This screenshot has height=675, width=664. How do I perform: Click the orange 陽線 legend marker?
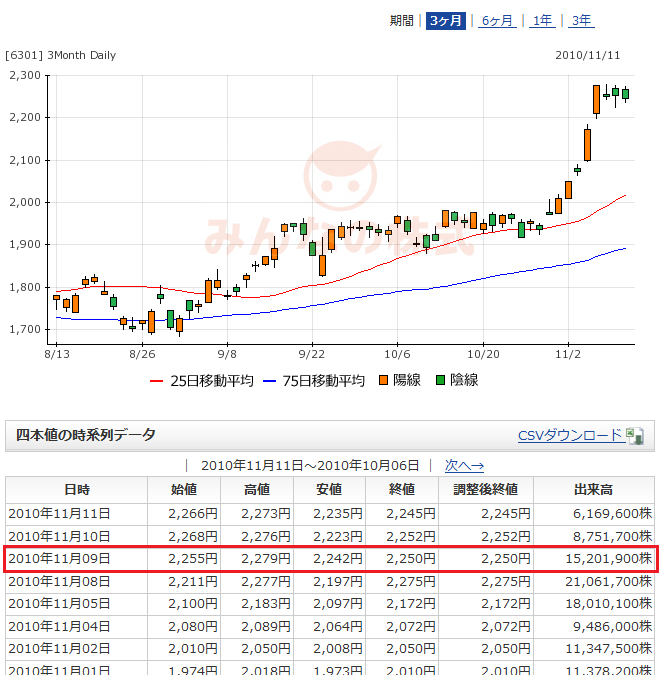tap(385, 380)
